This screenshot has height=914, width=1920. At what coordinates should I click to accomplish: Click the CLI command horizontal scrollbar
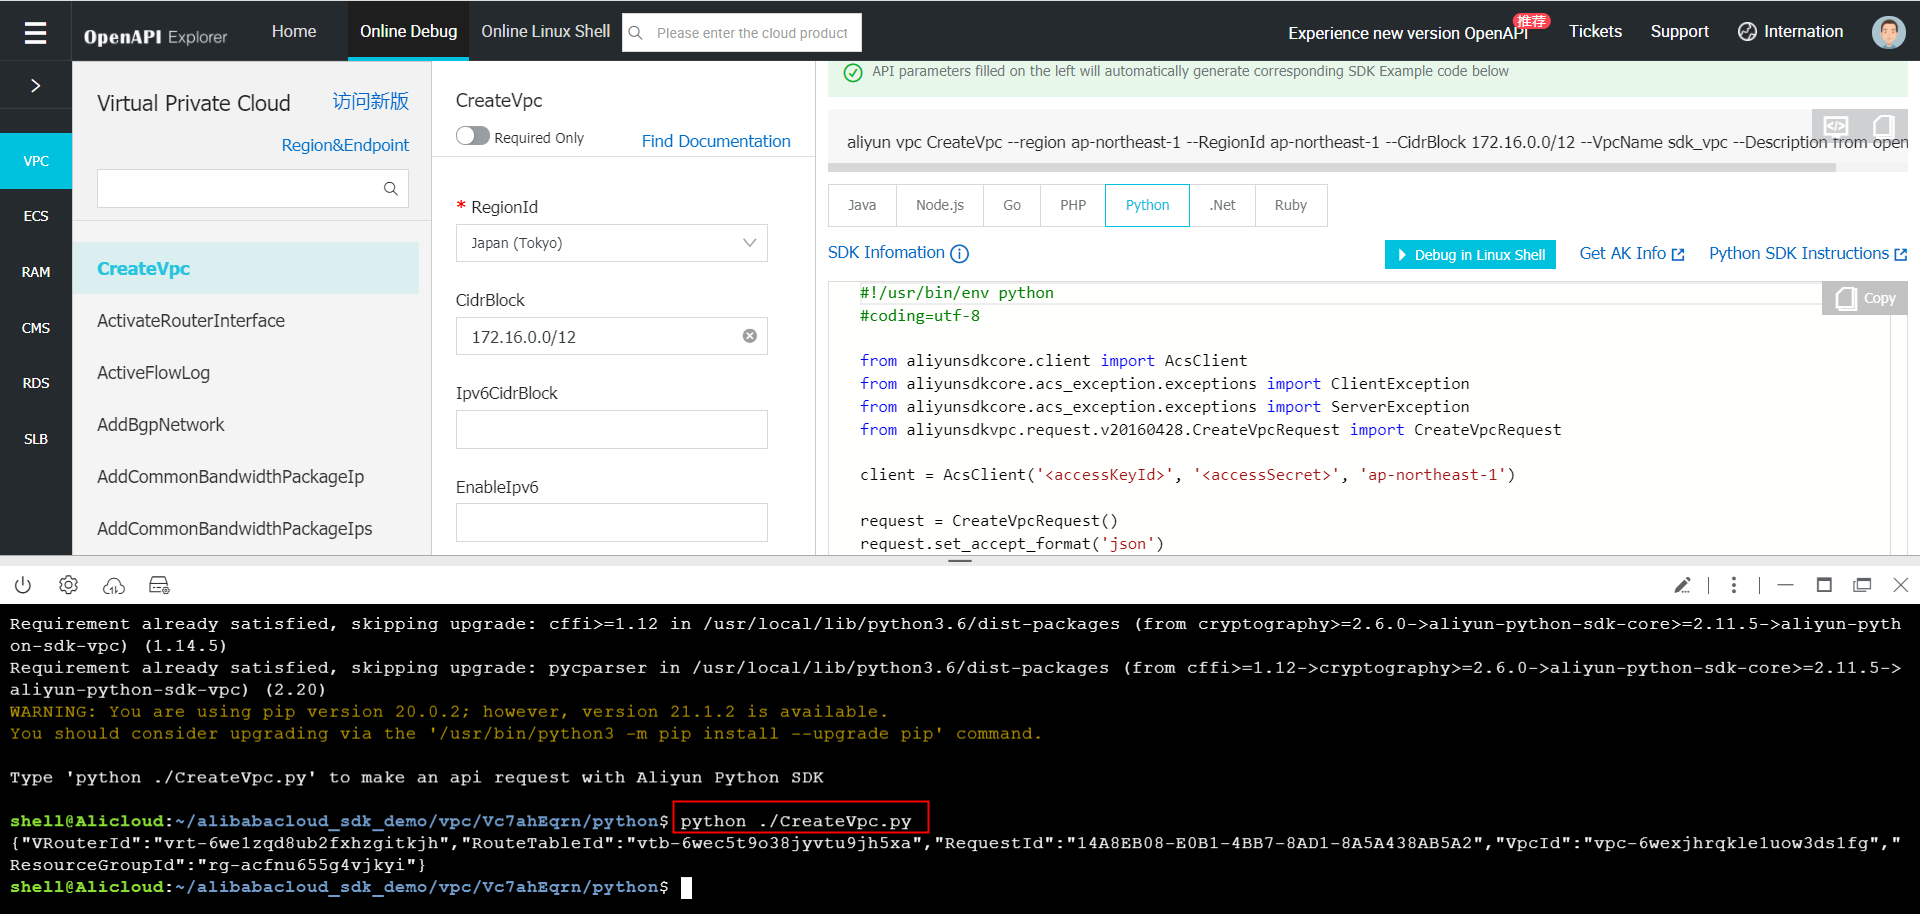click(1332, 167)
